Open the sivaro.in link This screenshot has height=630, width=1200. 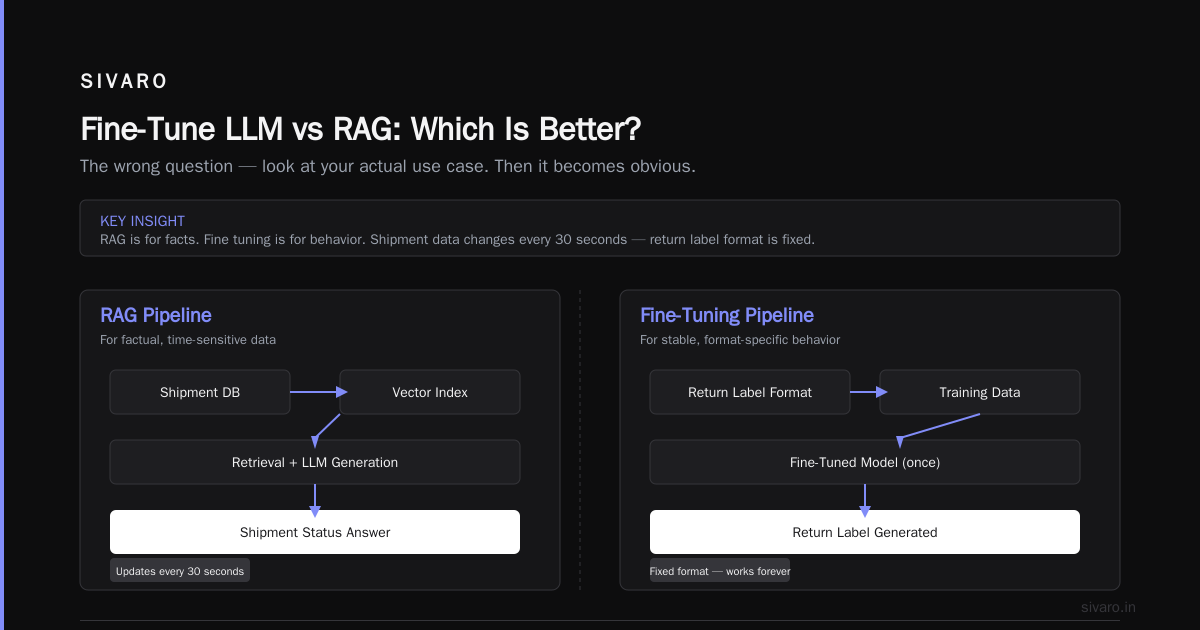tap(1108, 607)
